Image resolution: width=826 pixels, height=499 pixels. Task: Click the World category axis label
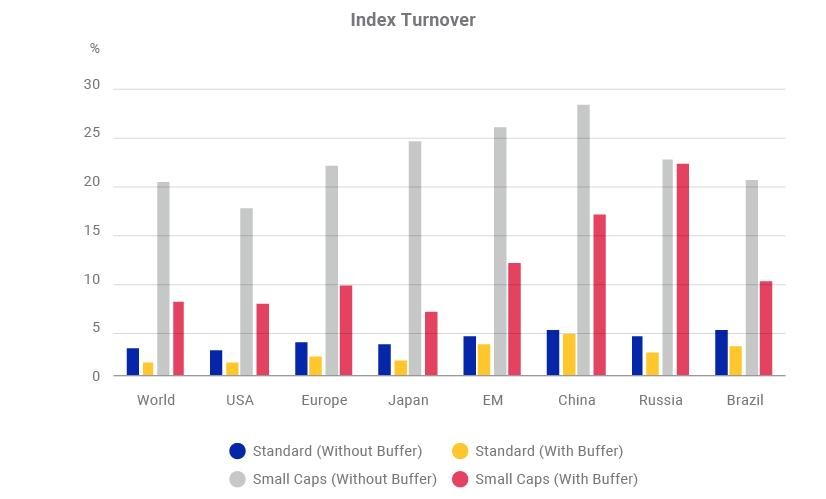(x=156, y=400)
